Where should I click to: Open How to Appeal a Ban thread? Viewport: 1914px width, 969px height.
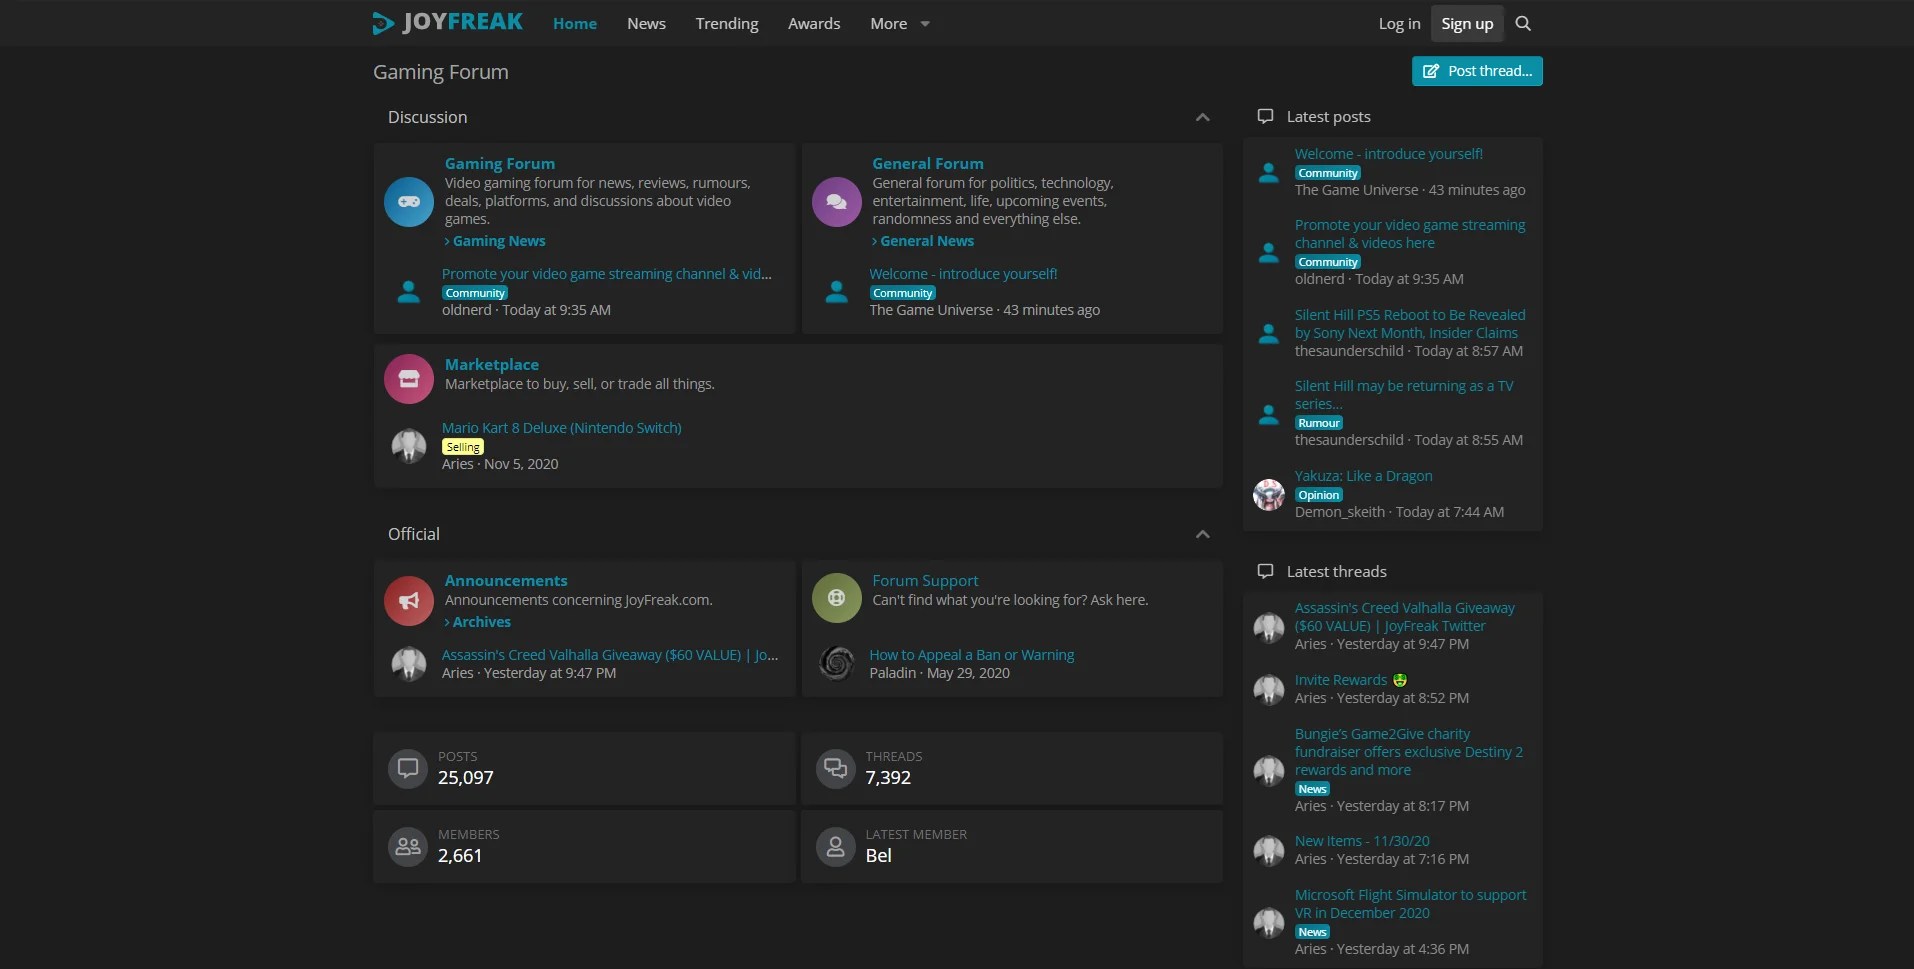tap(972, 655)
